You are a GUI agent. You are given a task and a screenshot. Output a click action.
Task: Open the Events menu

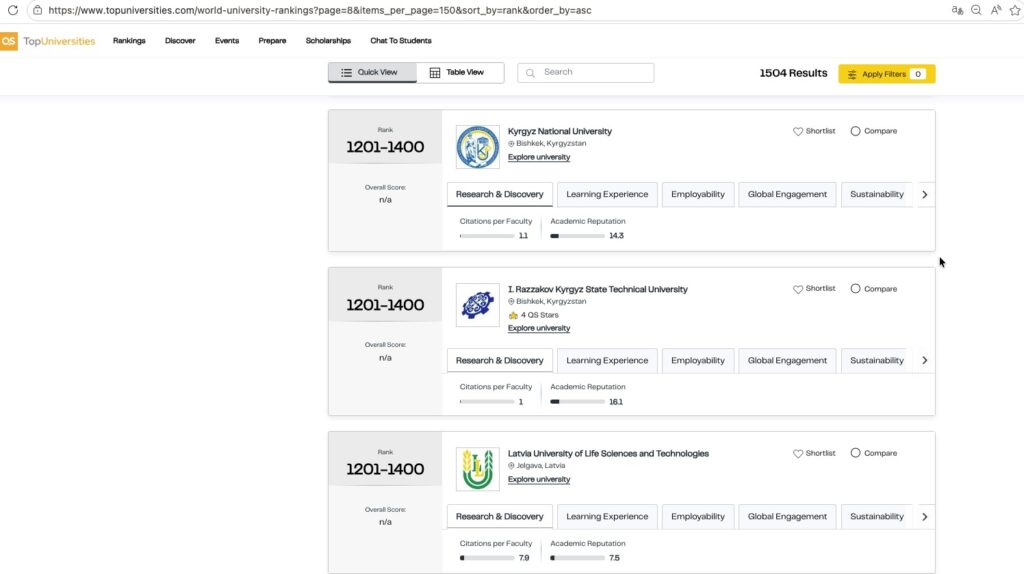[x=227, y=40]
